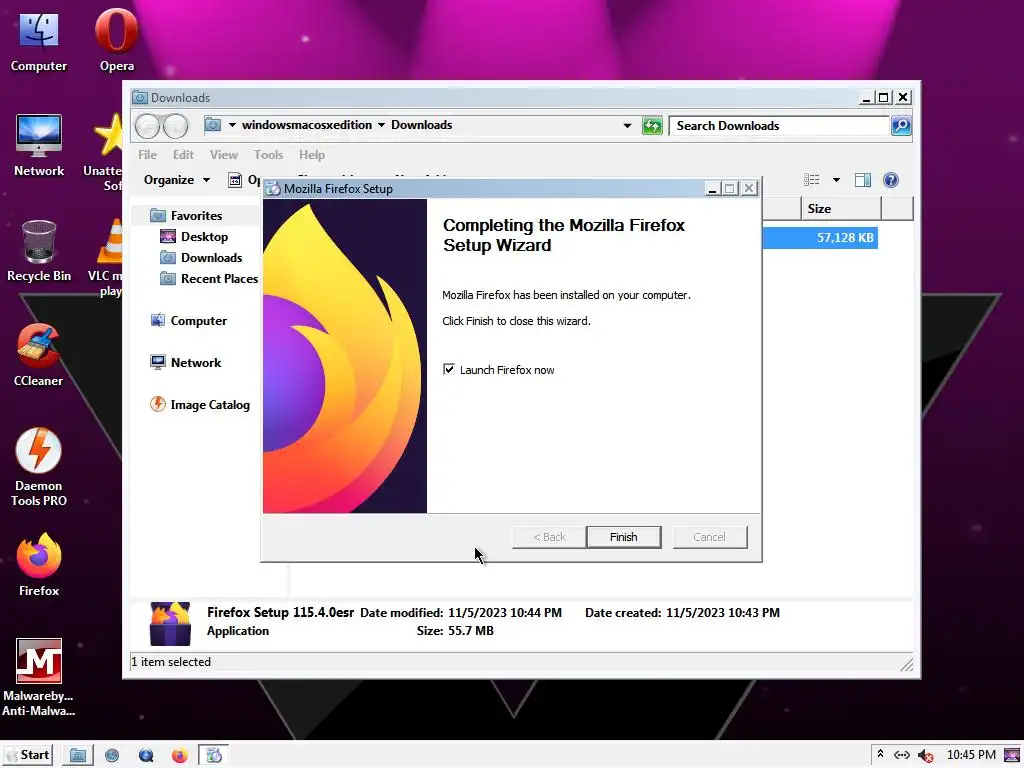The height and width of the screenshot is (768, 1024).
Task: Click Finish in the Firefox Setup wizard
Action: pos(624,537)
